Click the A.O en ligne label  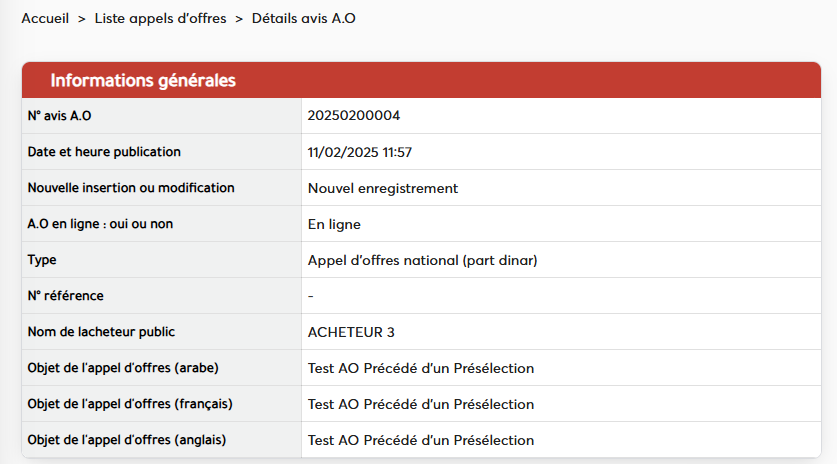(x=100, y=224)
